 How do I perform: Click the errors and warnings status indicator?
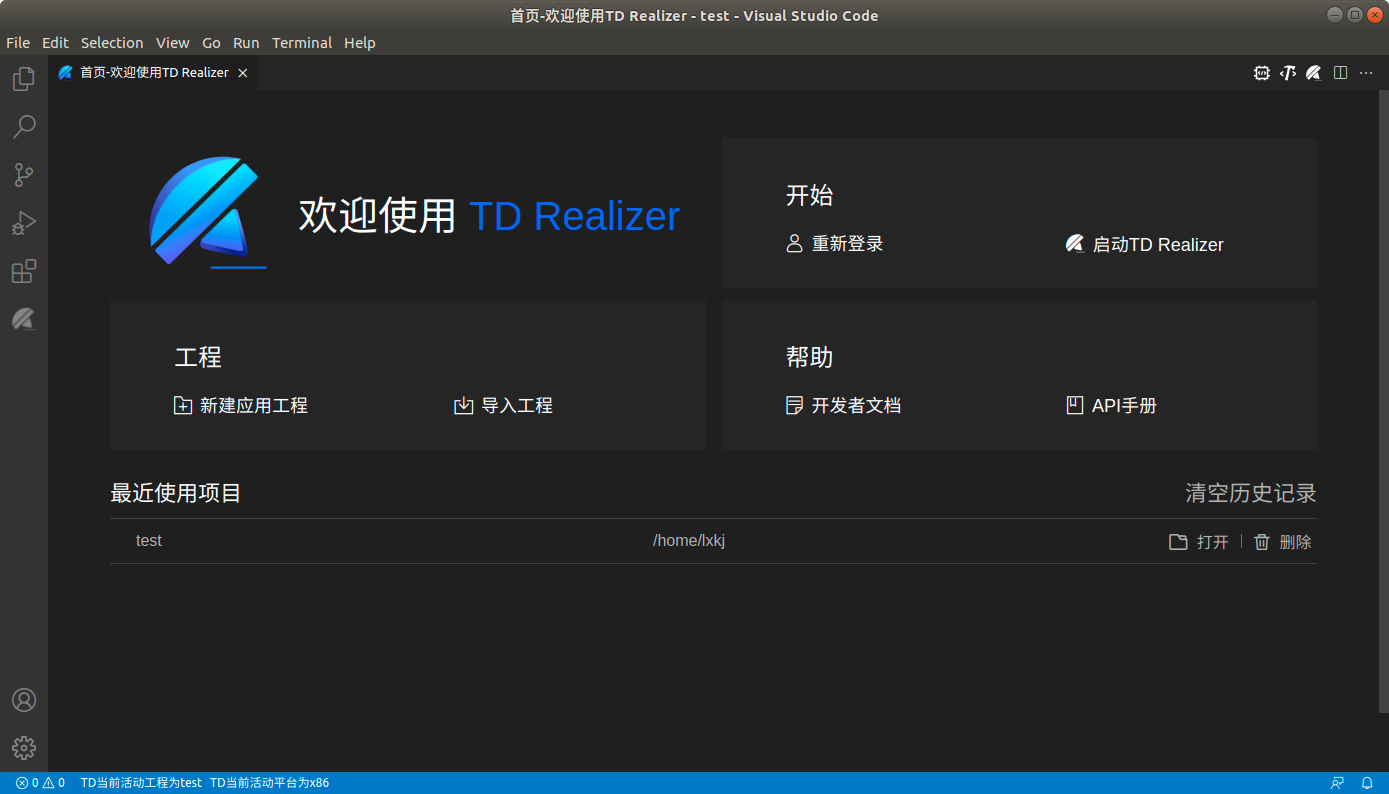(x=40, y=783)
